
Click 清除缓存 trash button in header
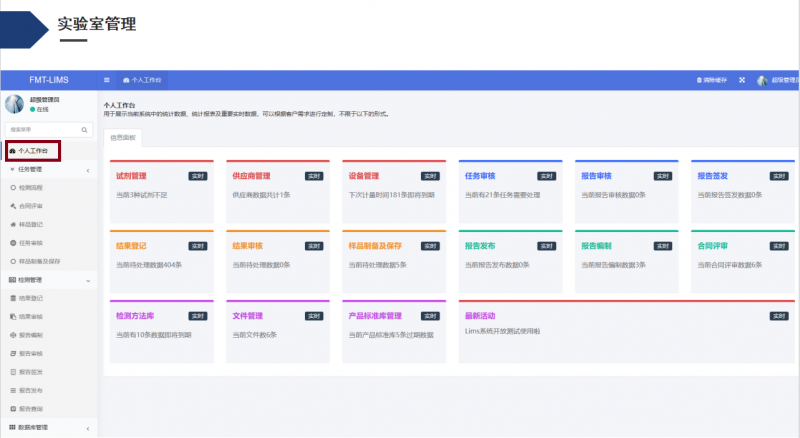[x=712, y=80]
